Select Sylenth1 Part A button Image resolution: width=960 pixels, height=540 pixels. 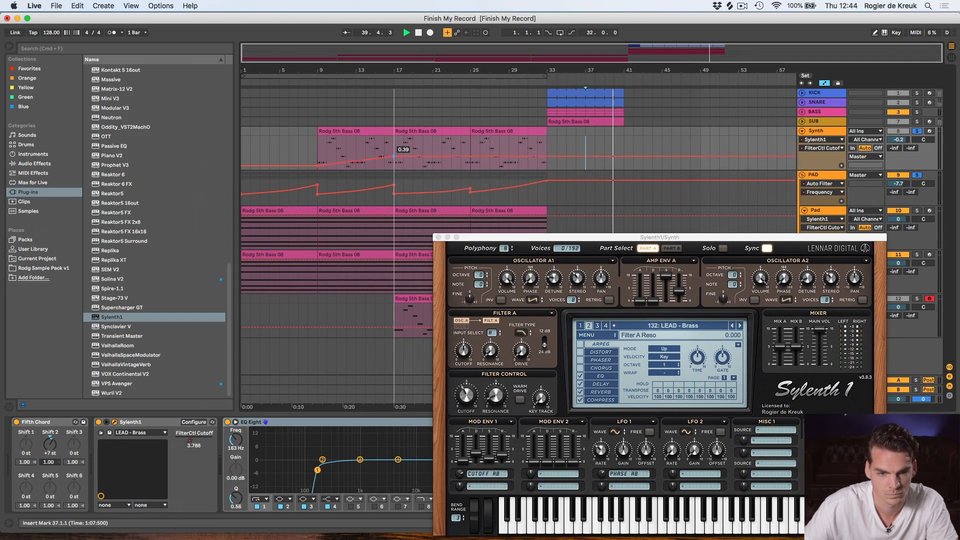tap(647, 249)
